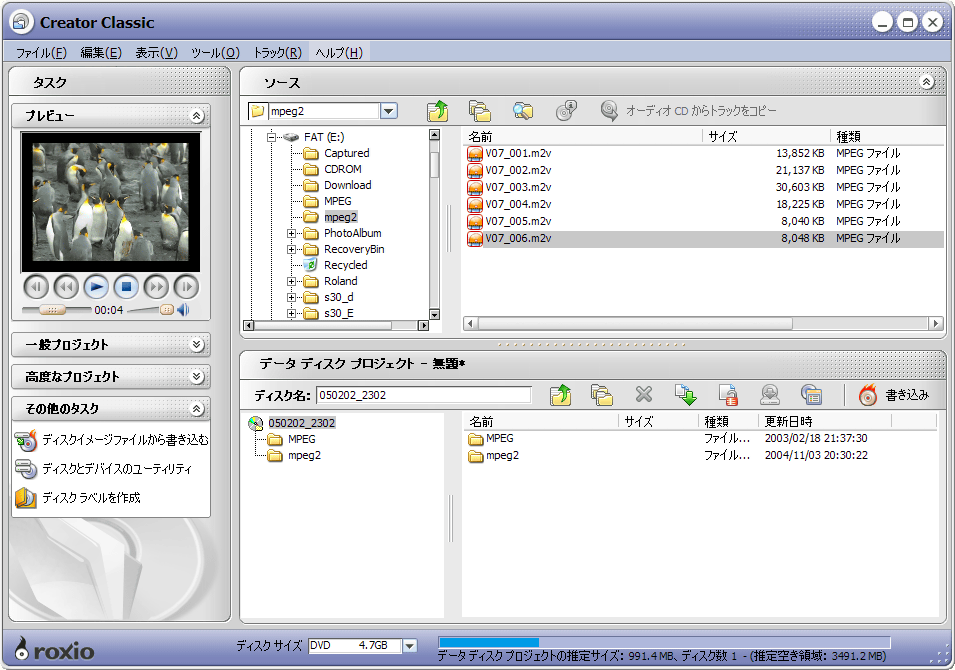Click the ディスク名 input field
Viewport: 955px width, 670px height.
(x=424, y=395)
